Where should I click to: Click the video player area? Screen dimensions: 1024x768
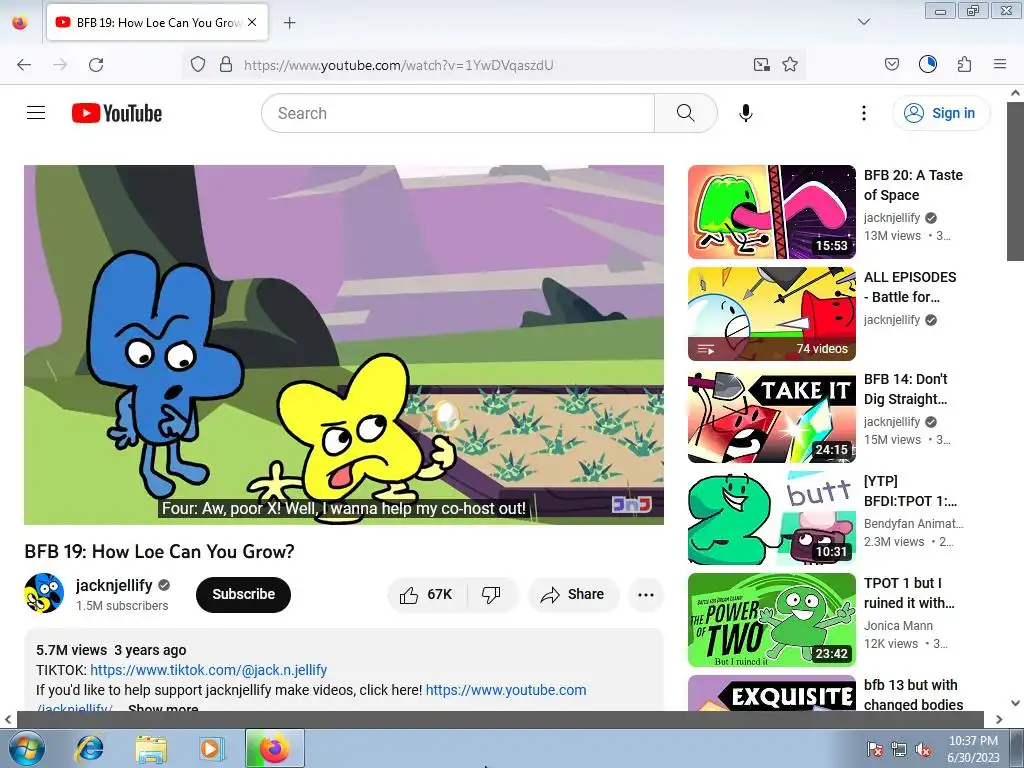344,344
